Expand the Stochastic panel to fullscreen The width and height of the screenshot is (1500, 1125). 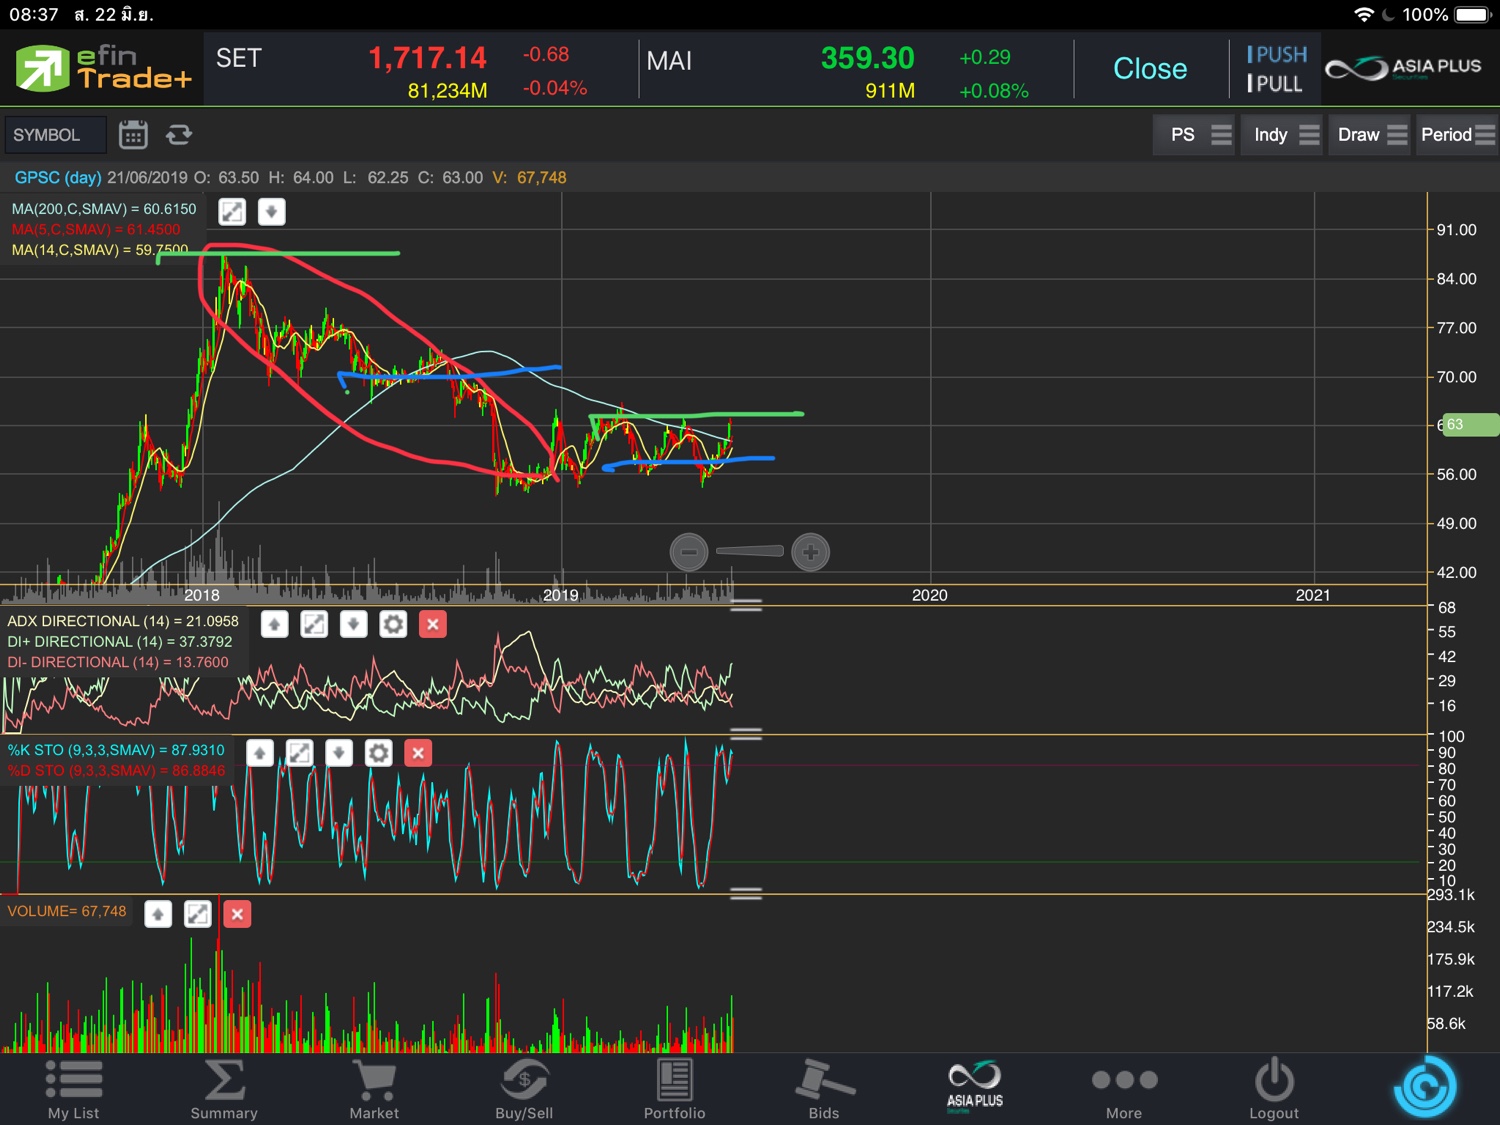coord(299,753)
